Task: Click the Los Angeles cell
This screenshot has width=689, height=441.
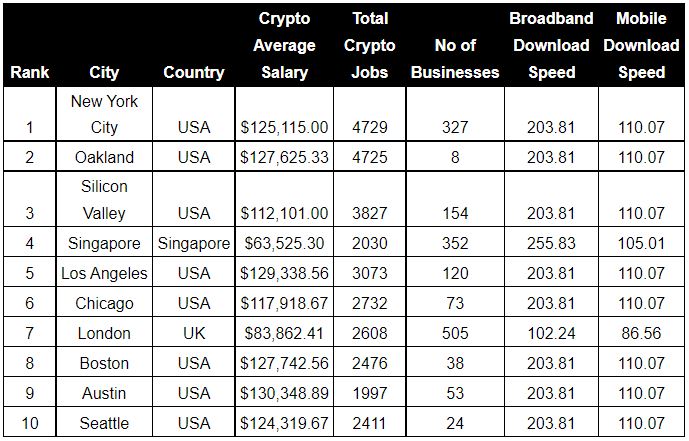Action: (104, 273)
